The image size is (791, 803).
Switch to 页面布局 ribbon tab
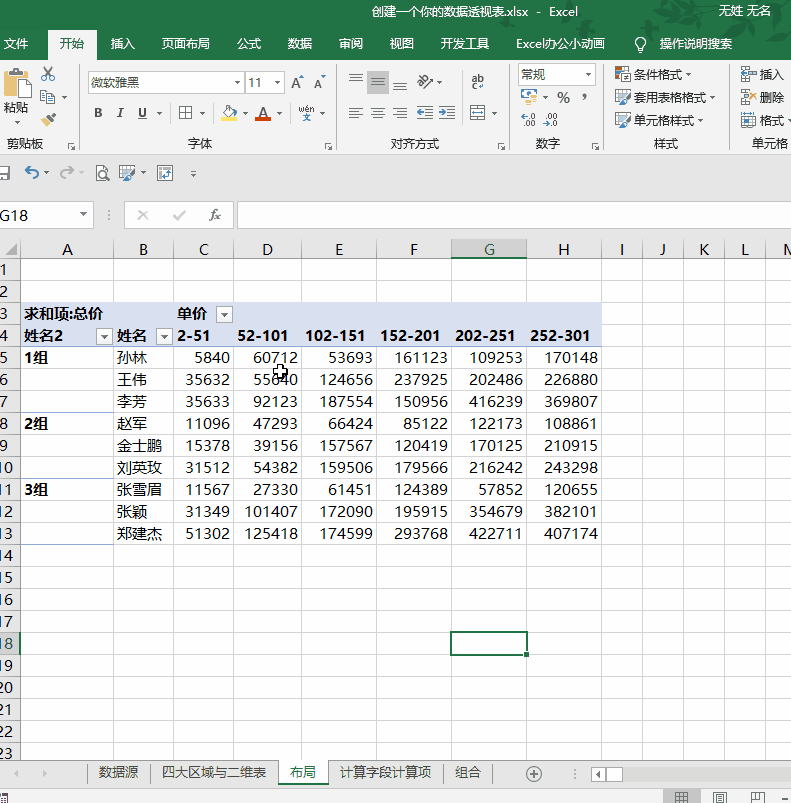point(185,44)
